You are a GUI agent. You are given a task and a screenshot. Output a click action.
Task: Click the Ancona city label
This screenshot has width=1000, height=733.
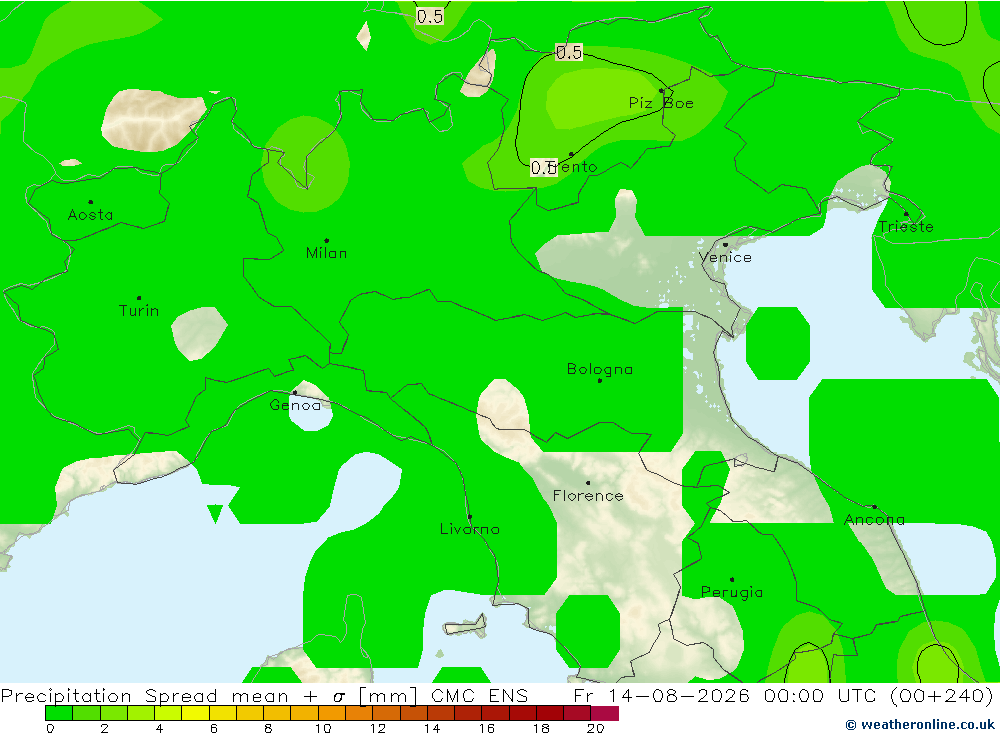tap(874, 520)
